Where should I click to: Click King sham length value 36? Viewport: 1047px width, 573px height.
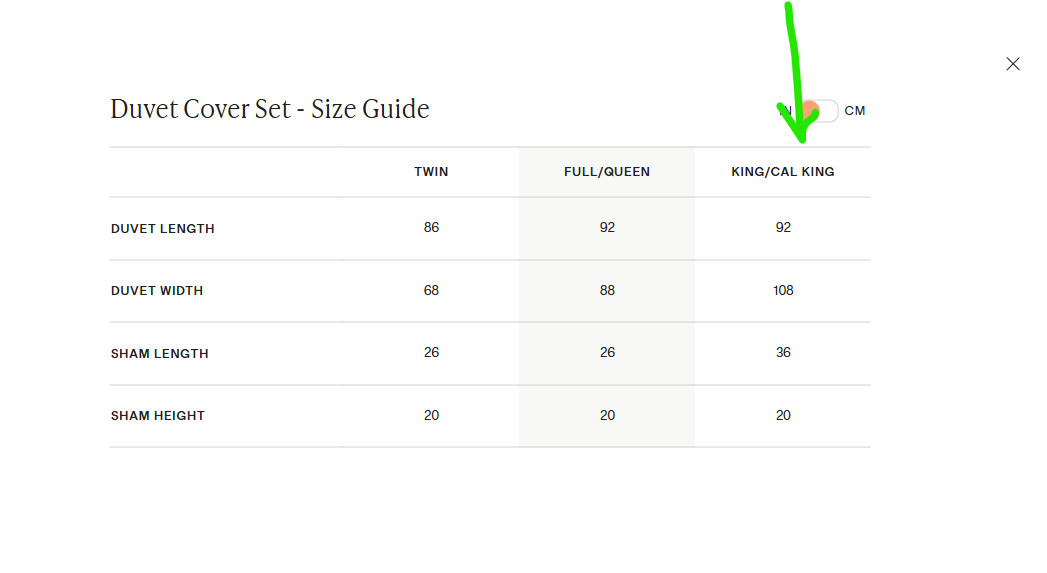click(x=783, y=353)
